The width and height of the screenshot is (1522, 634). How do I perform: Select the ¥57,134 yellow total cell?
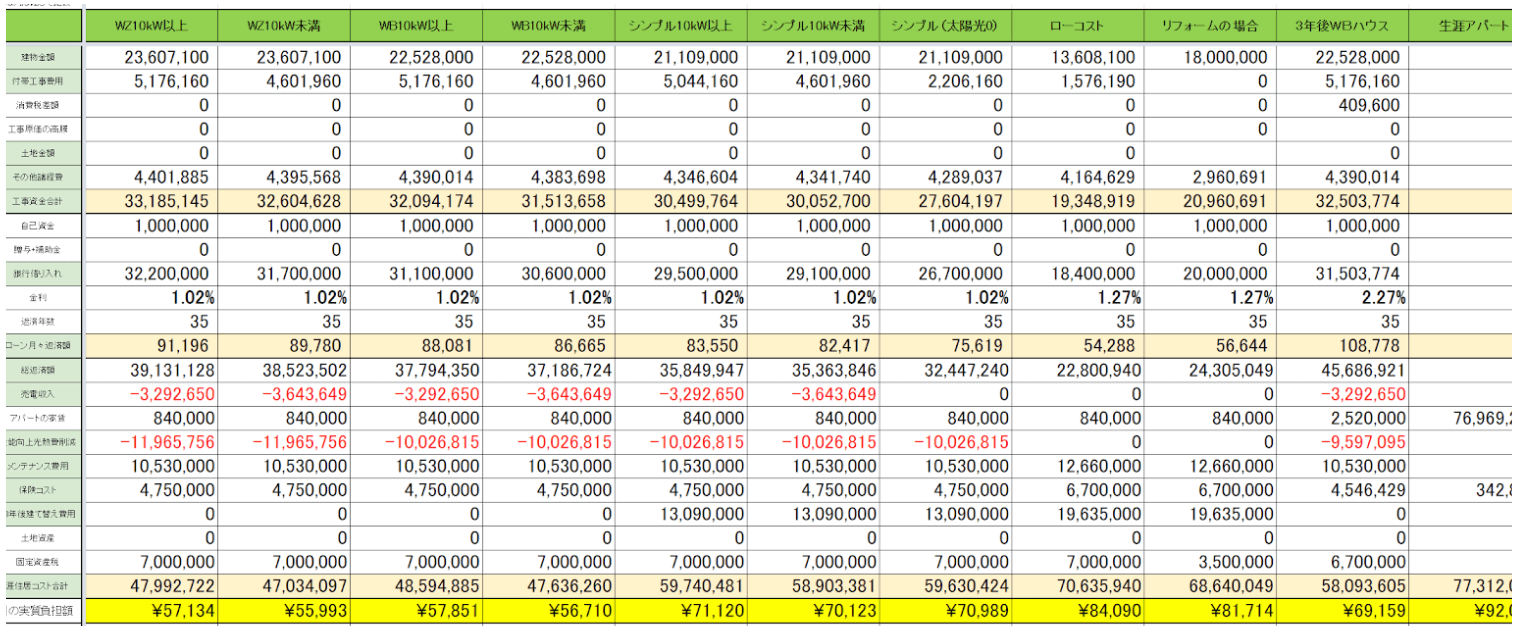click(149, 609)
